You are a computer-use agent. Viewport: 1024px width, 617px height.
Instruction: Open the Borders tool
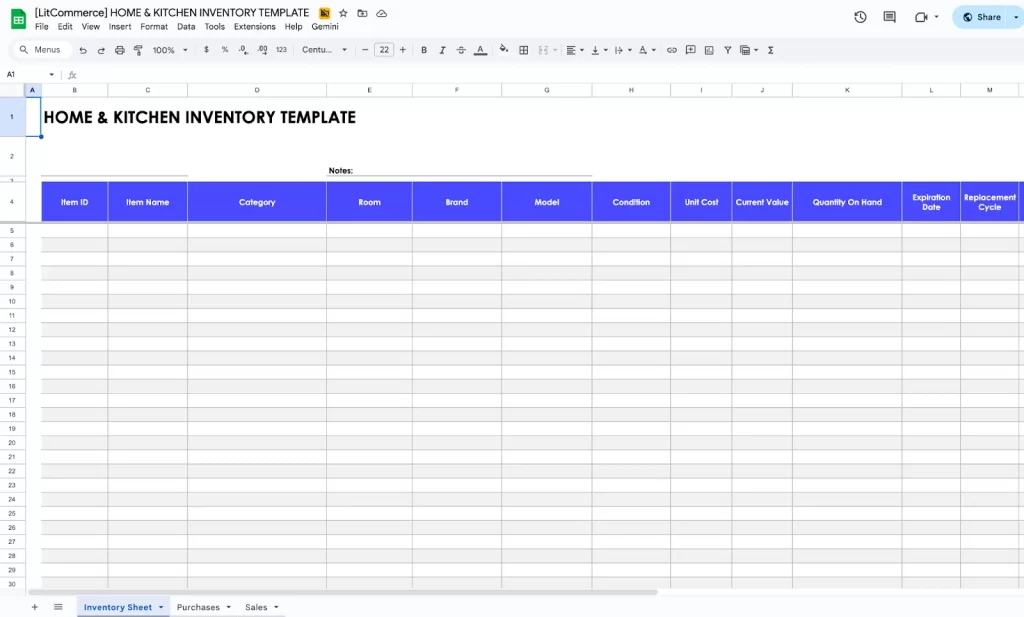(x=523, y=49)
